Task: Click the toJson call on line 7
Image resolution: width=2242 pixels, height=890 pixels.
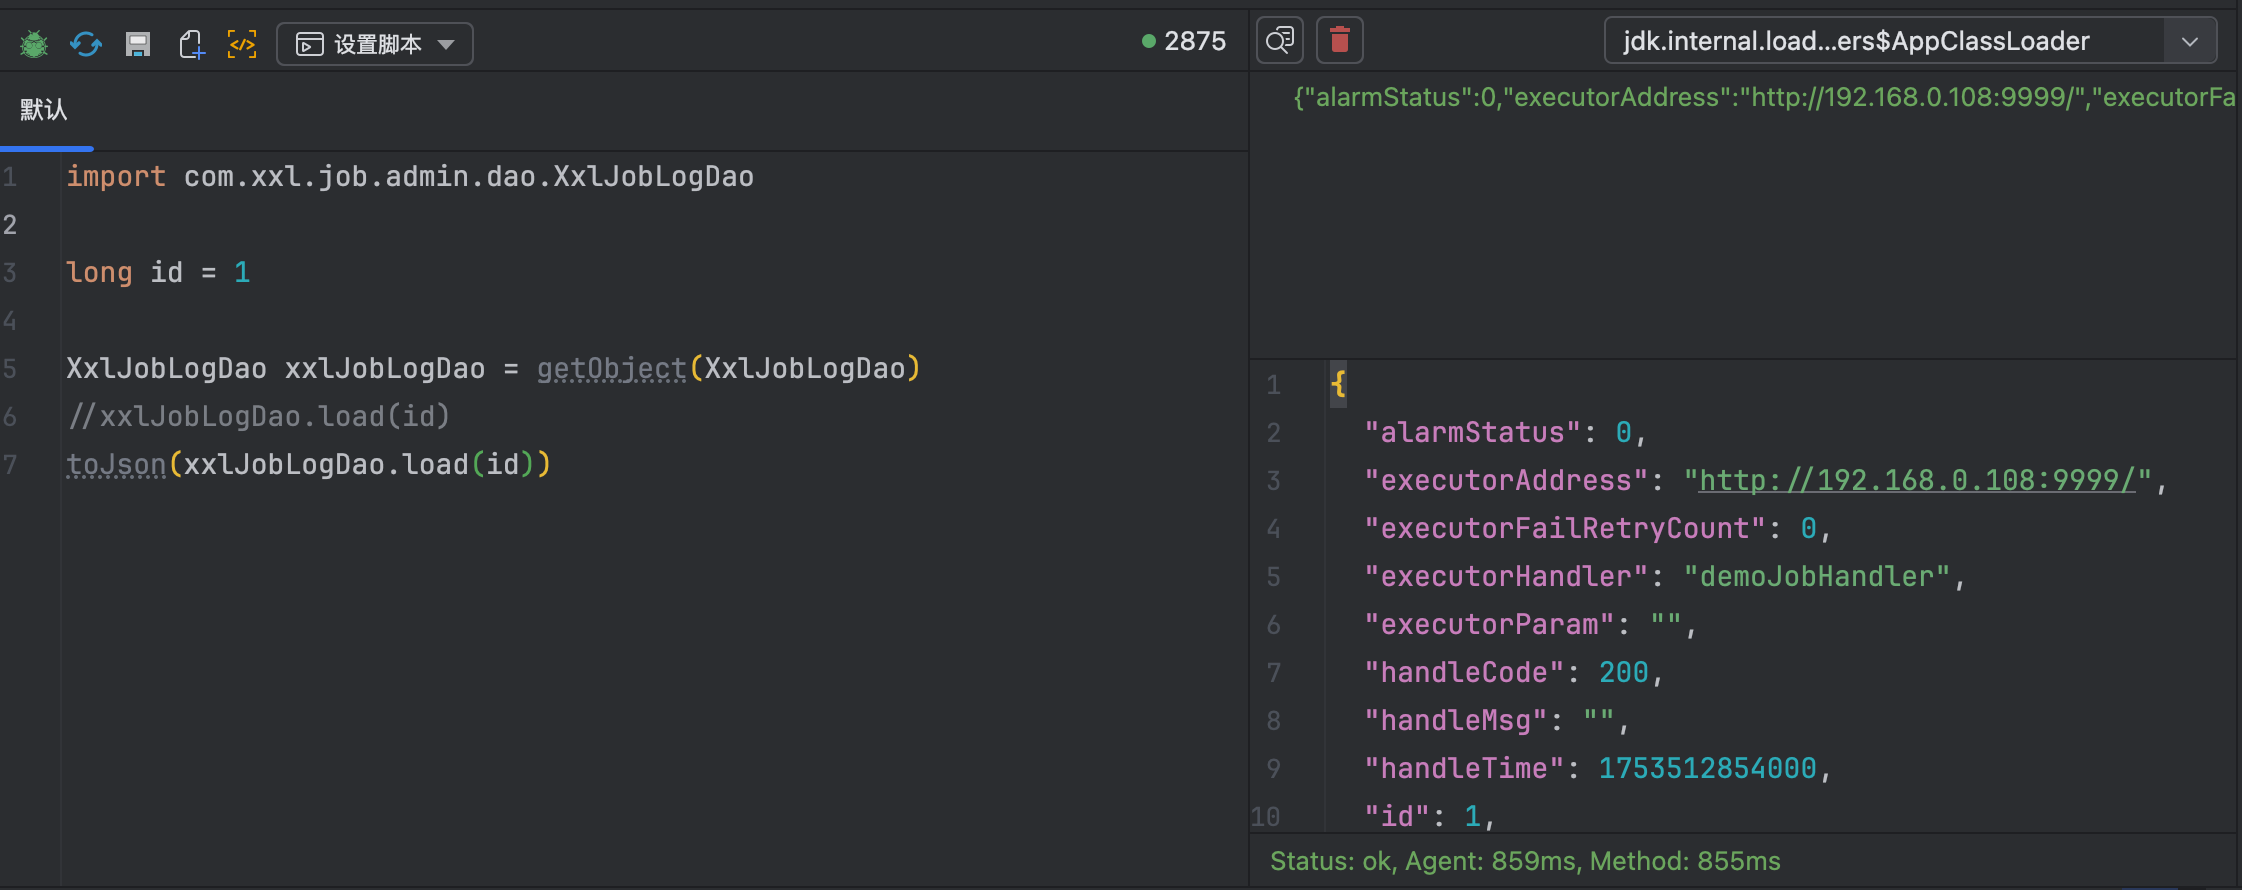Action: (x=116, y=464)
